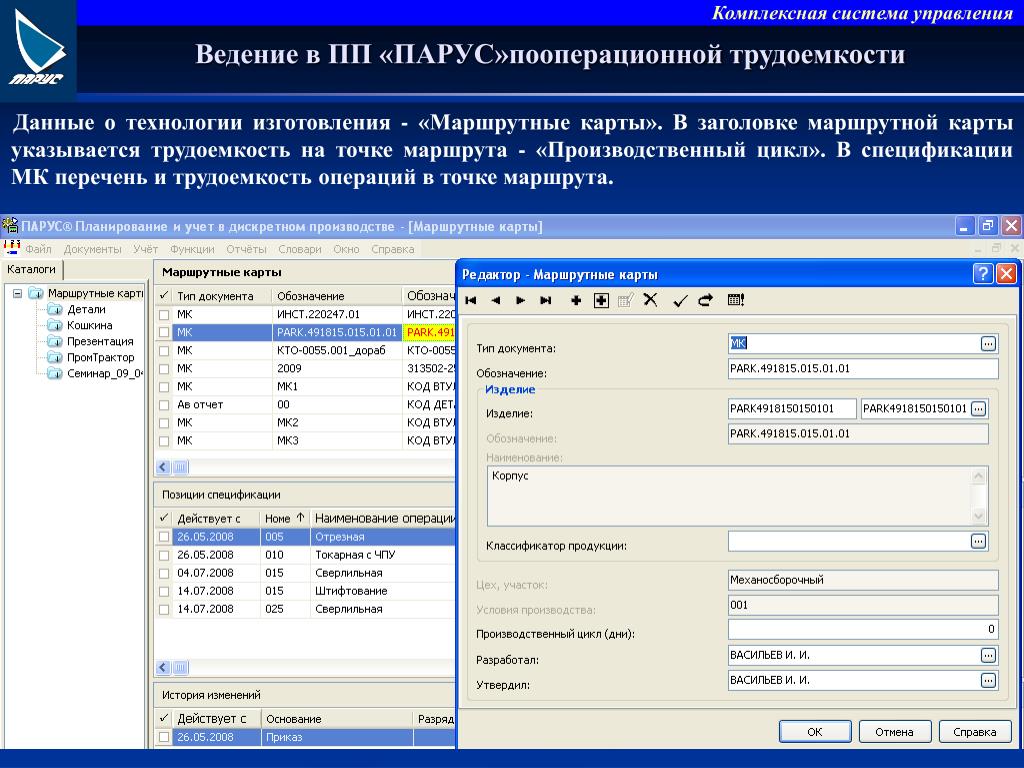
Task: Tick checkbox for the МК 2009 row
Action: (x=164, y=369)
